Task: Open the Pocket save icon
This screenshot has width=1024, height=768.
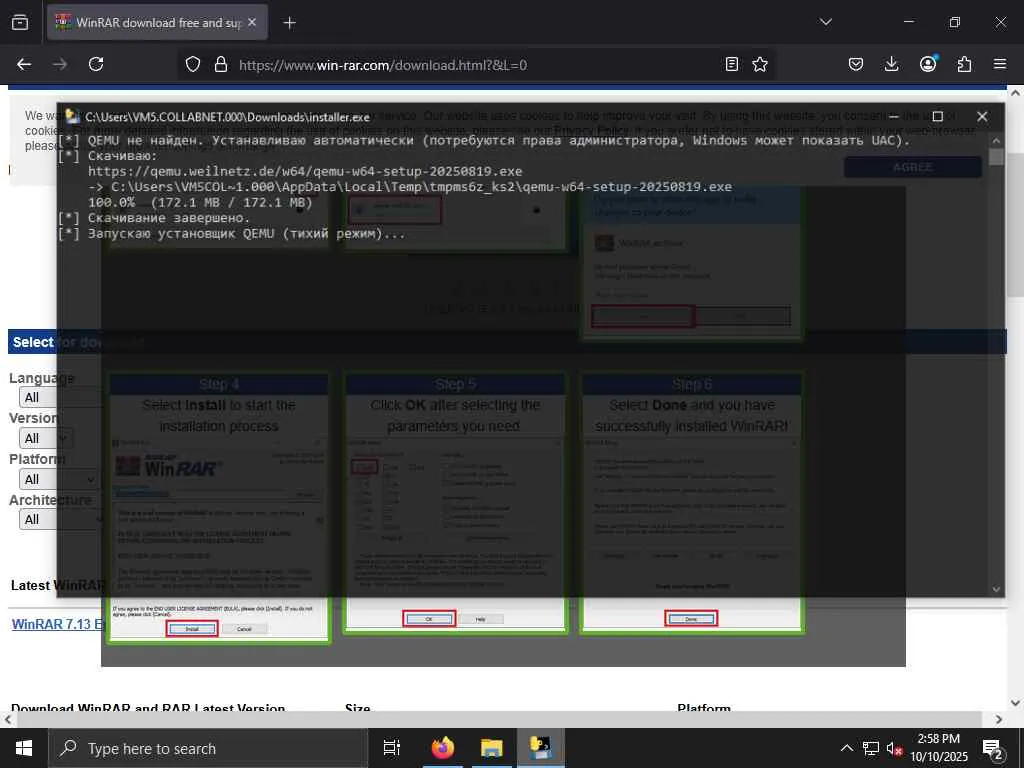Action: click(856, 64)
